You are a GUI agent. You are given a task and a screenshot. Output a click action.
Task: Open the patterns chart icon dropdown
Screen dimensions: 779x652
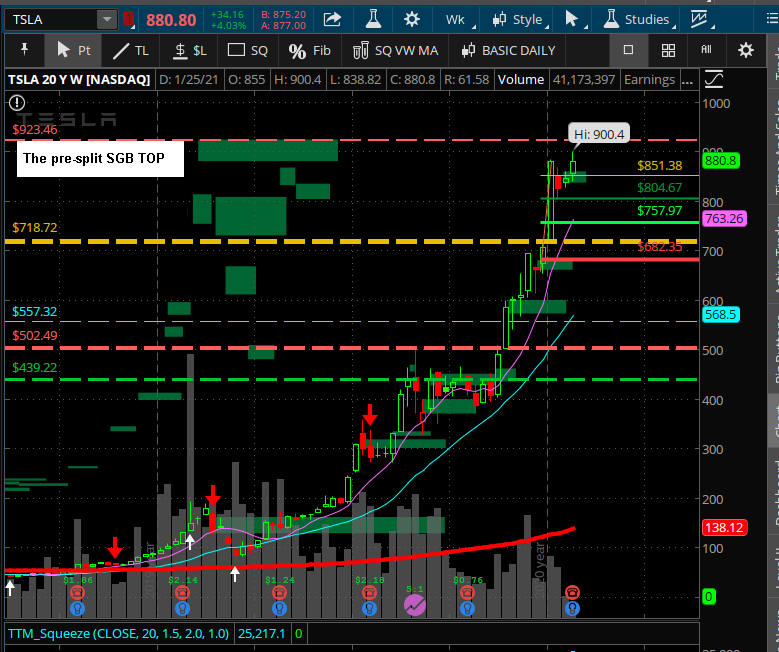point(702,19)
